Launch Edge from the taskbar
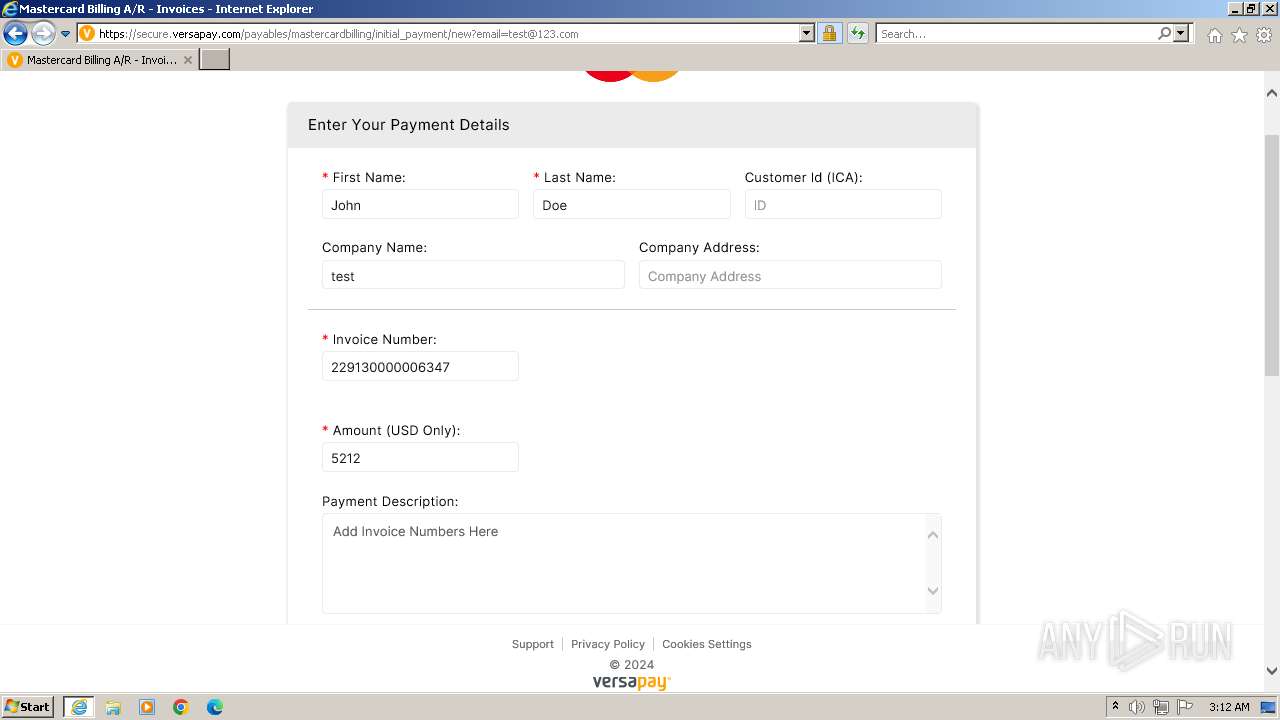The image size is (1280, 720). pyautogui.click(x=215, y=707)
